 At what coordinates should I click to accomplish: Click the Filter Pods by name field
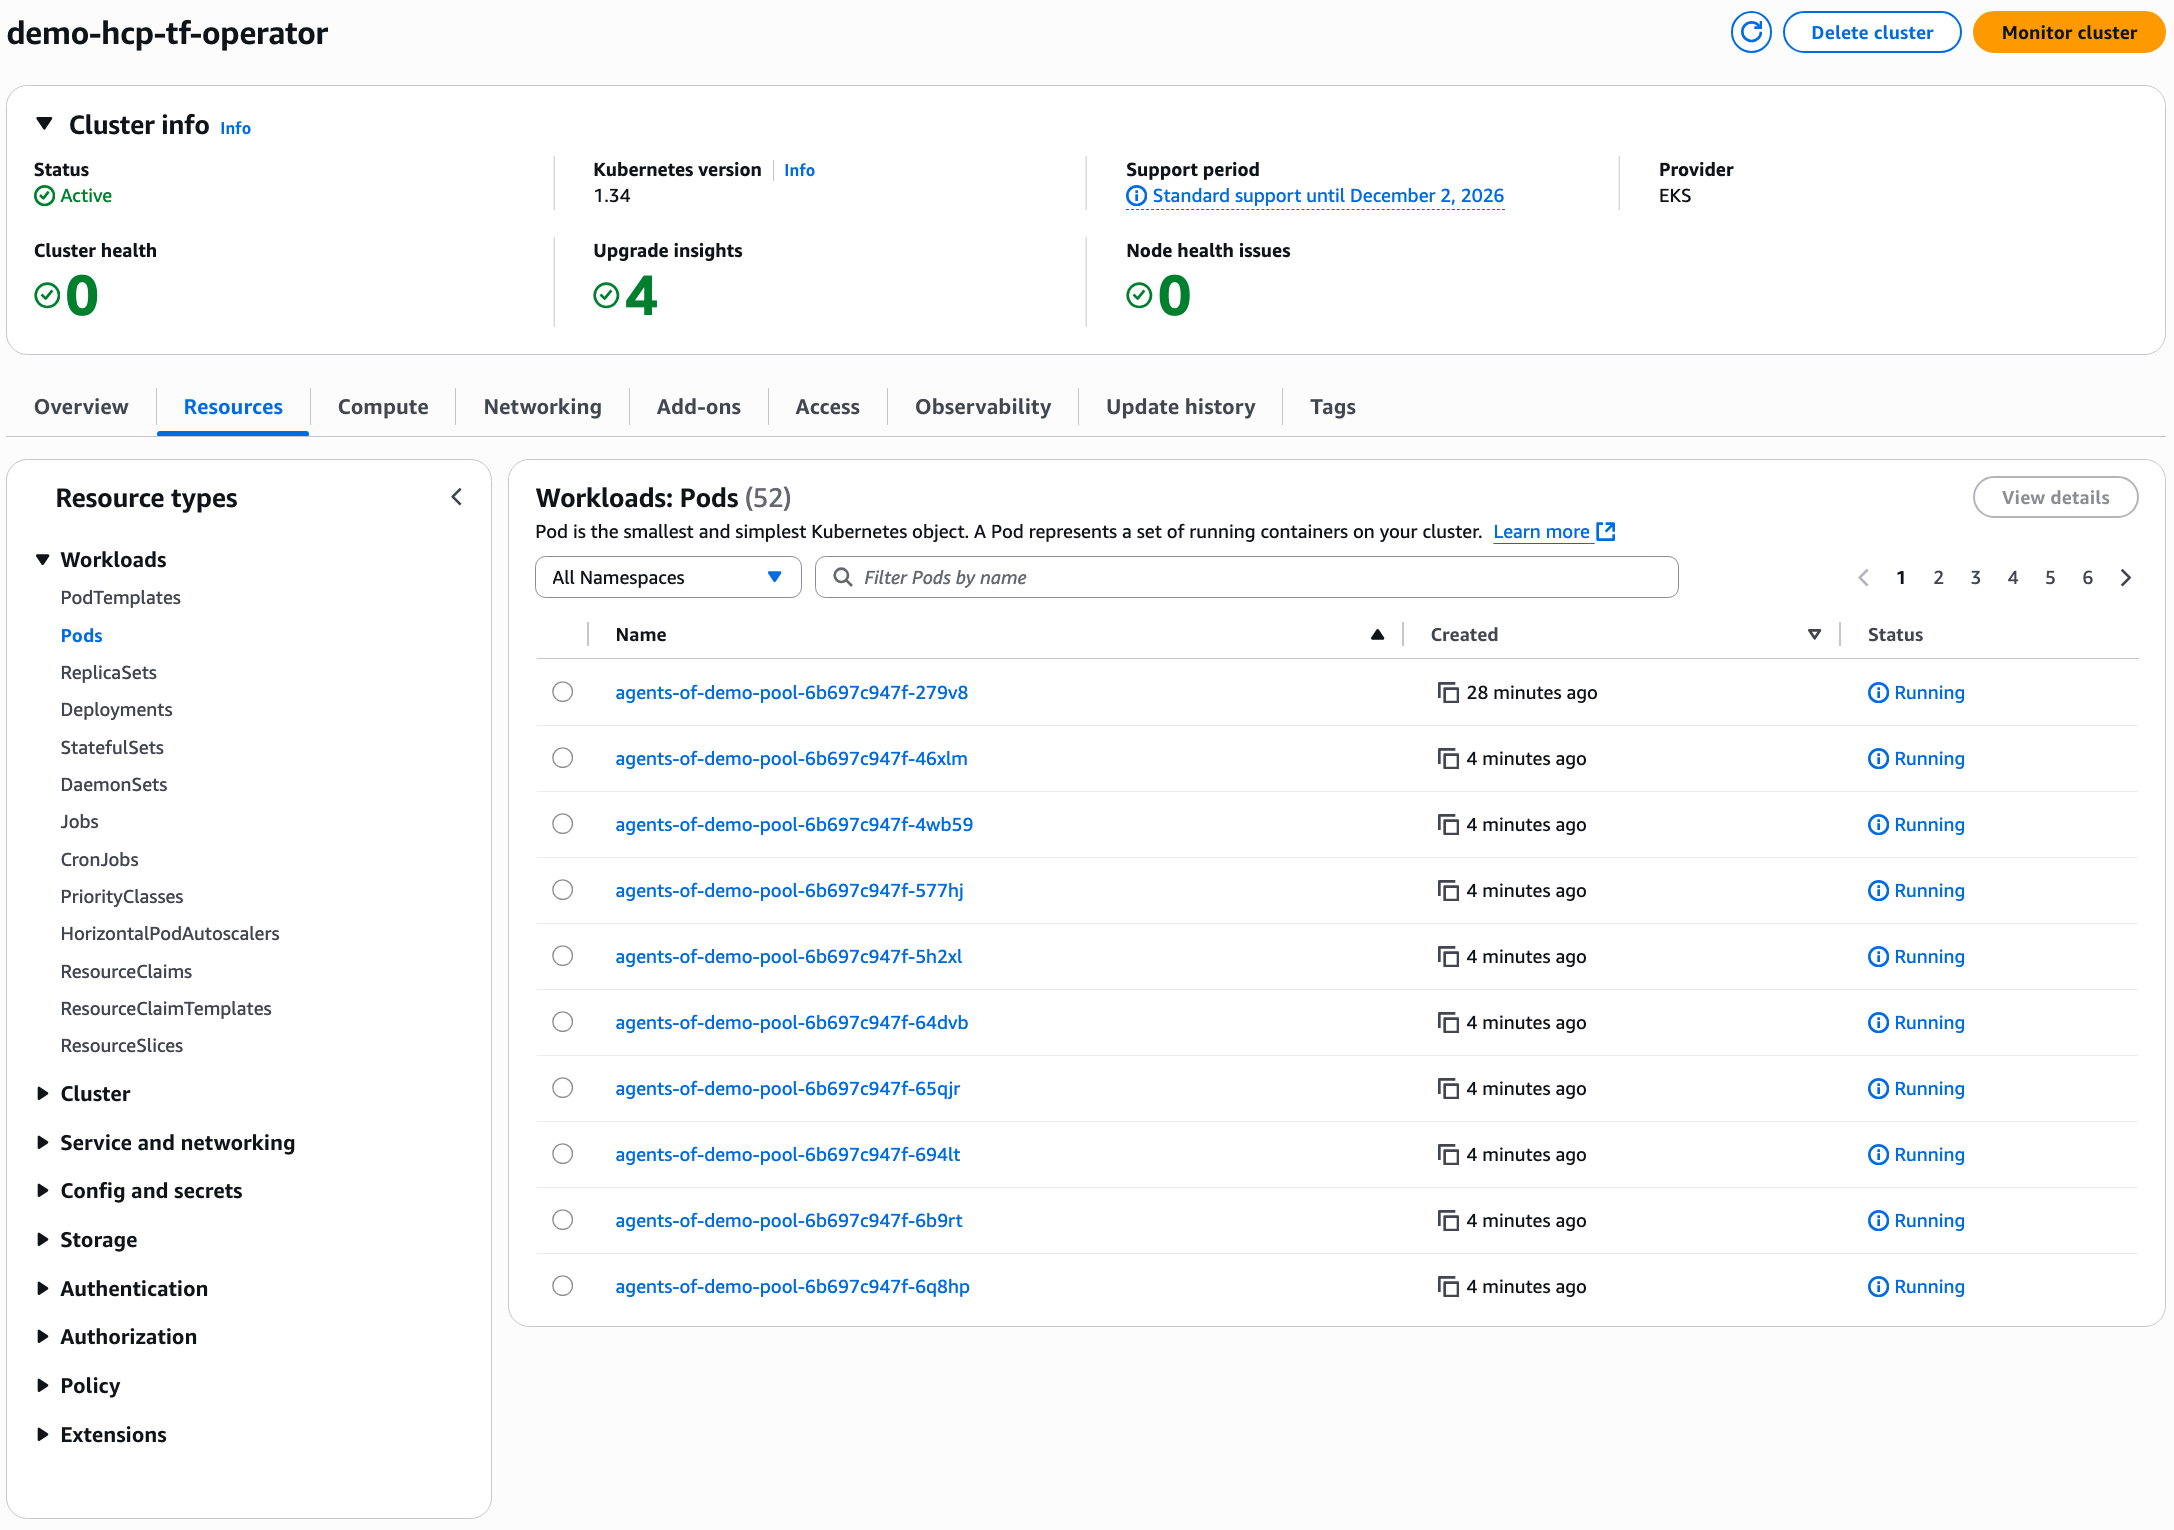(x=1246, y=577)
